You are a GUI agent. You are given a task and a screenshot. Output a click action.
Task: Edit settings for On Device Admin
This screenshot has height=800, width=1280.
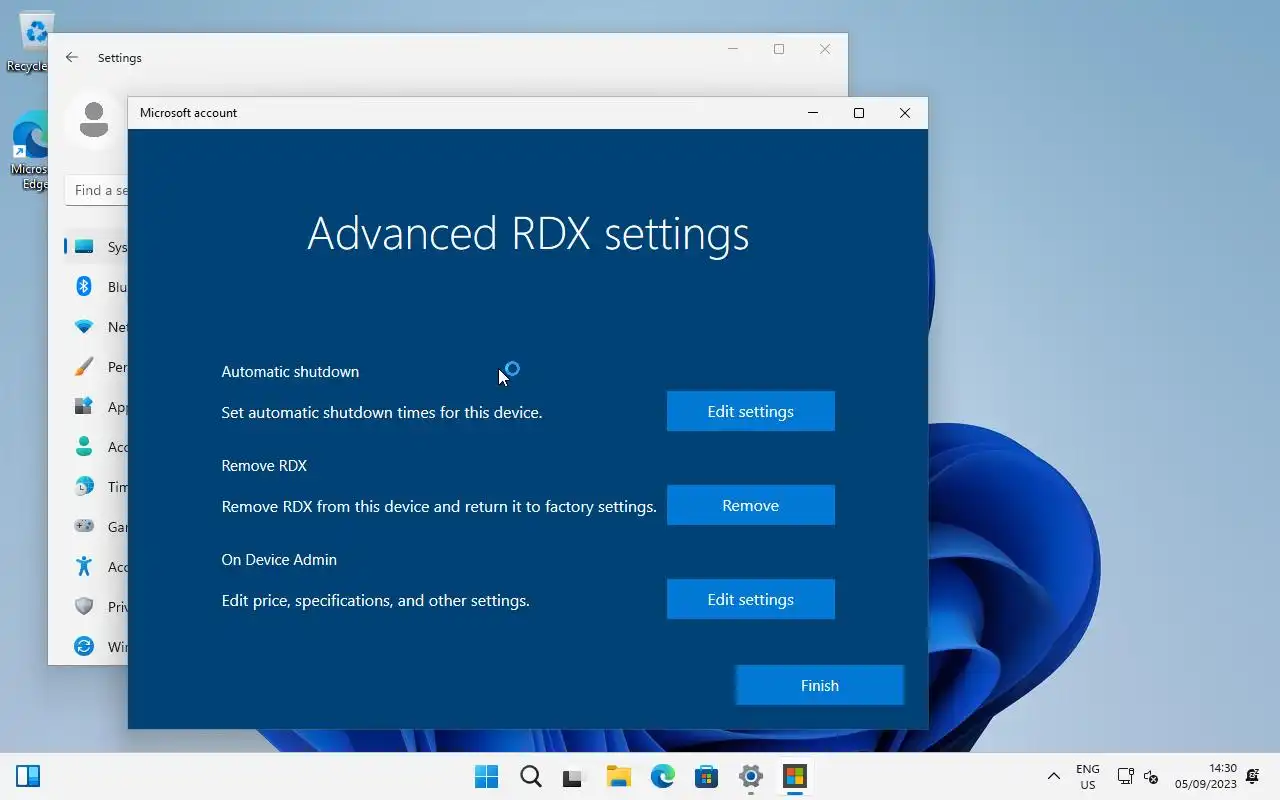(751, 599)
